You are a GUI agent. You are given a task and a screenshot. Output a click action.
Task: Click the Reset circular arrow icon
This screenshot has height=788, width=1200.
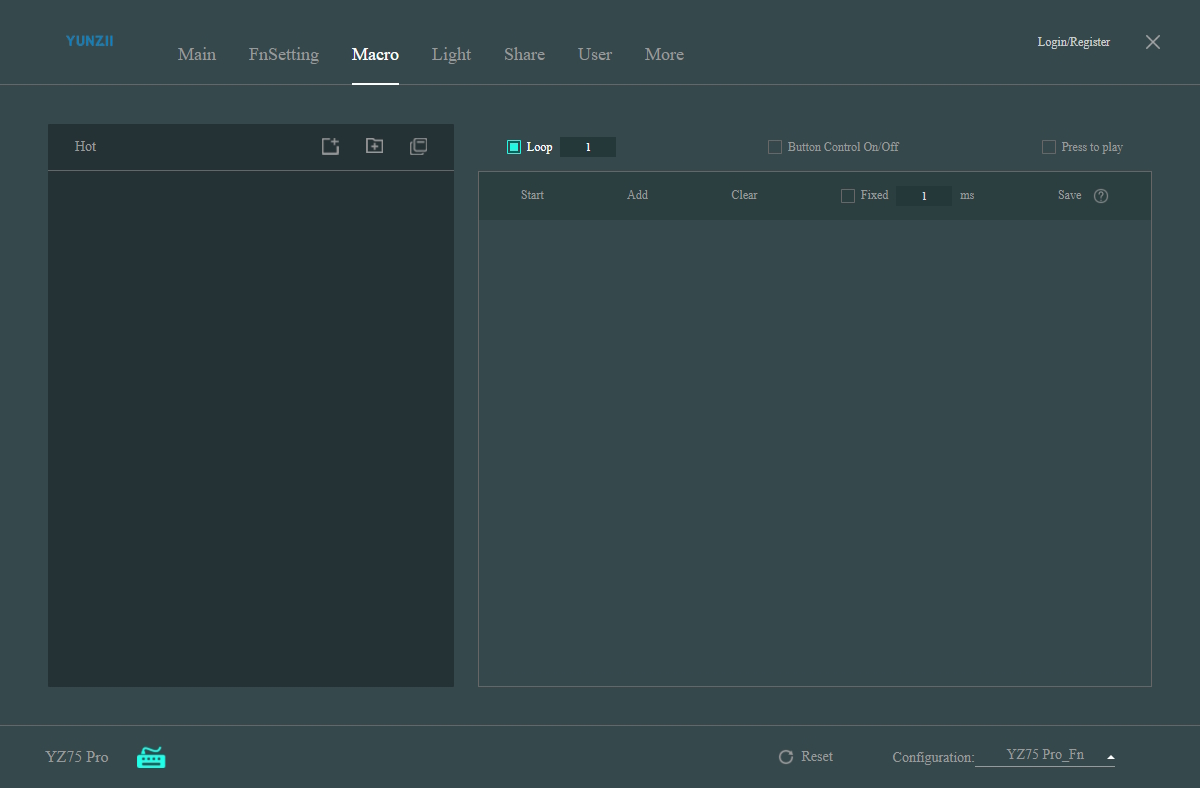(786, 757)
